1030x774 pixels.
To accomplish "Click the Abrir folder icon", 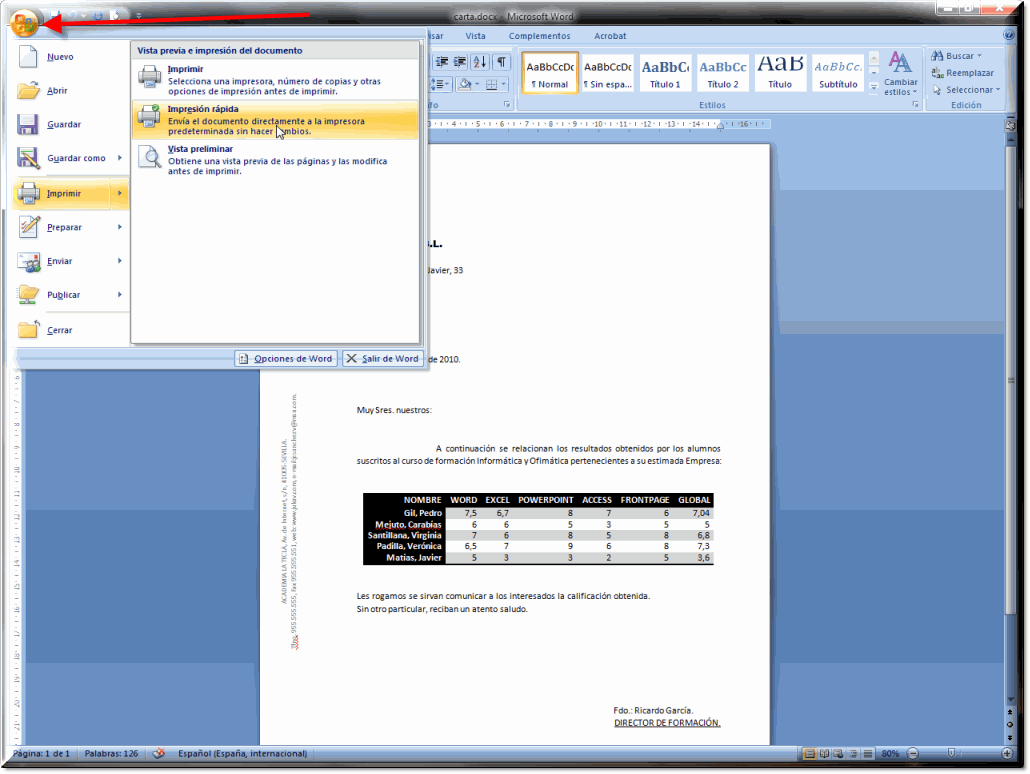I will tap(28, 90).
